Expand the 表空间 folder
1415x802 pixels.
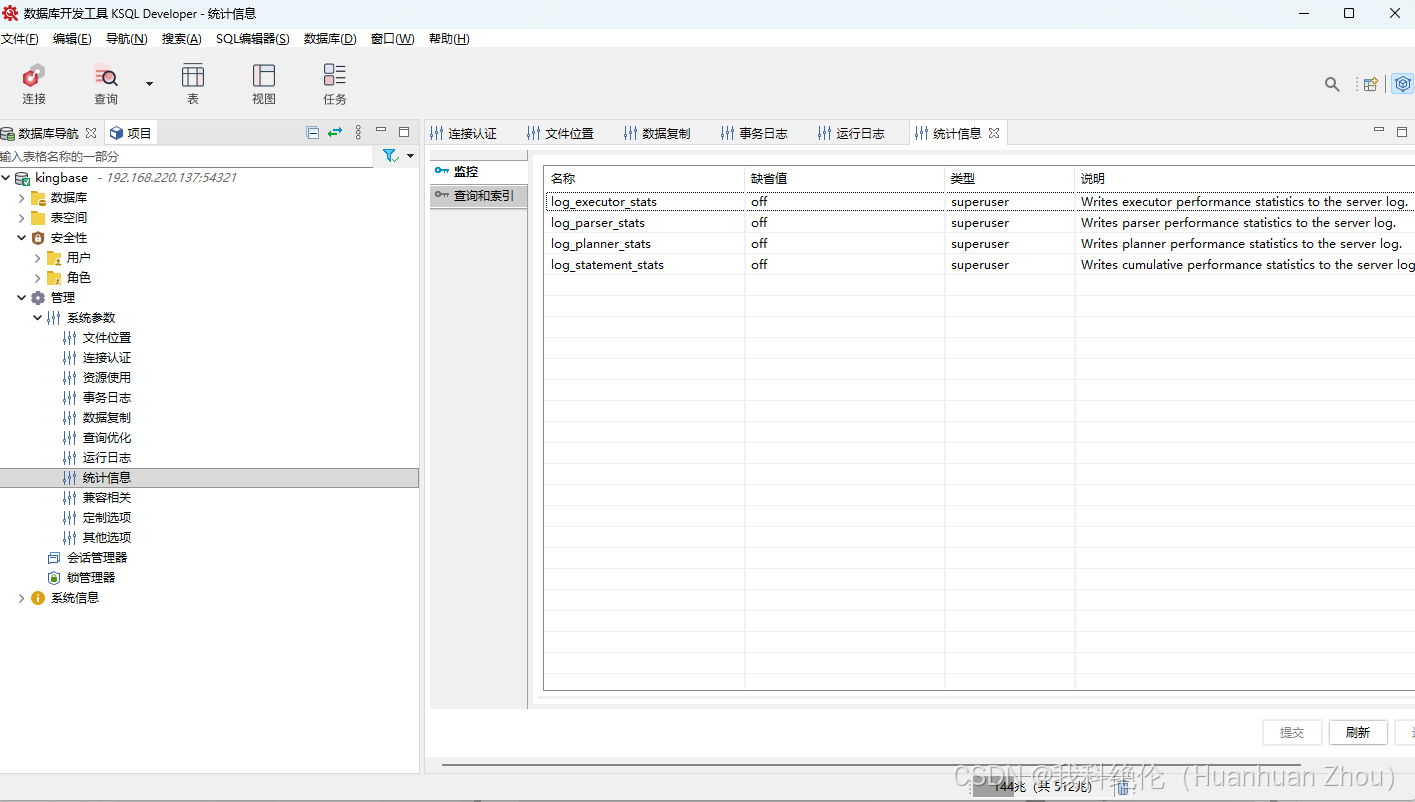(22, 218)
